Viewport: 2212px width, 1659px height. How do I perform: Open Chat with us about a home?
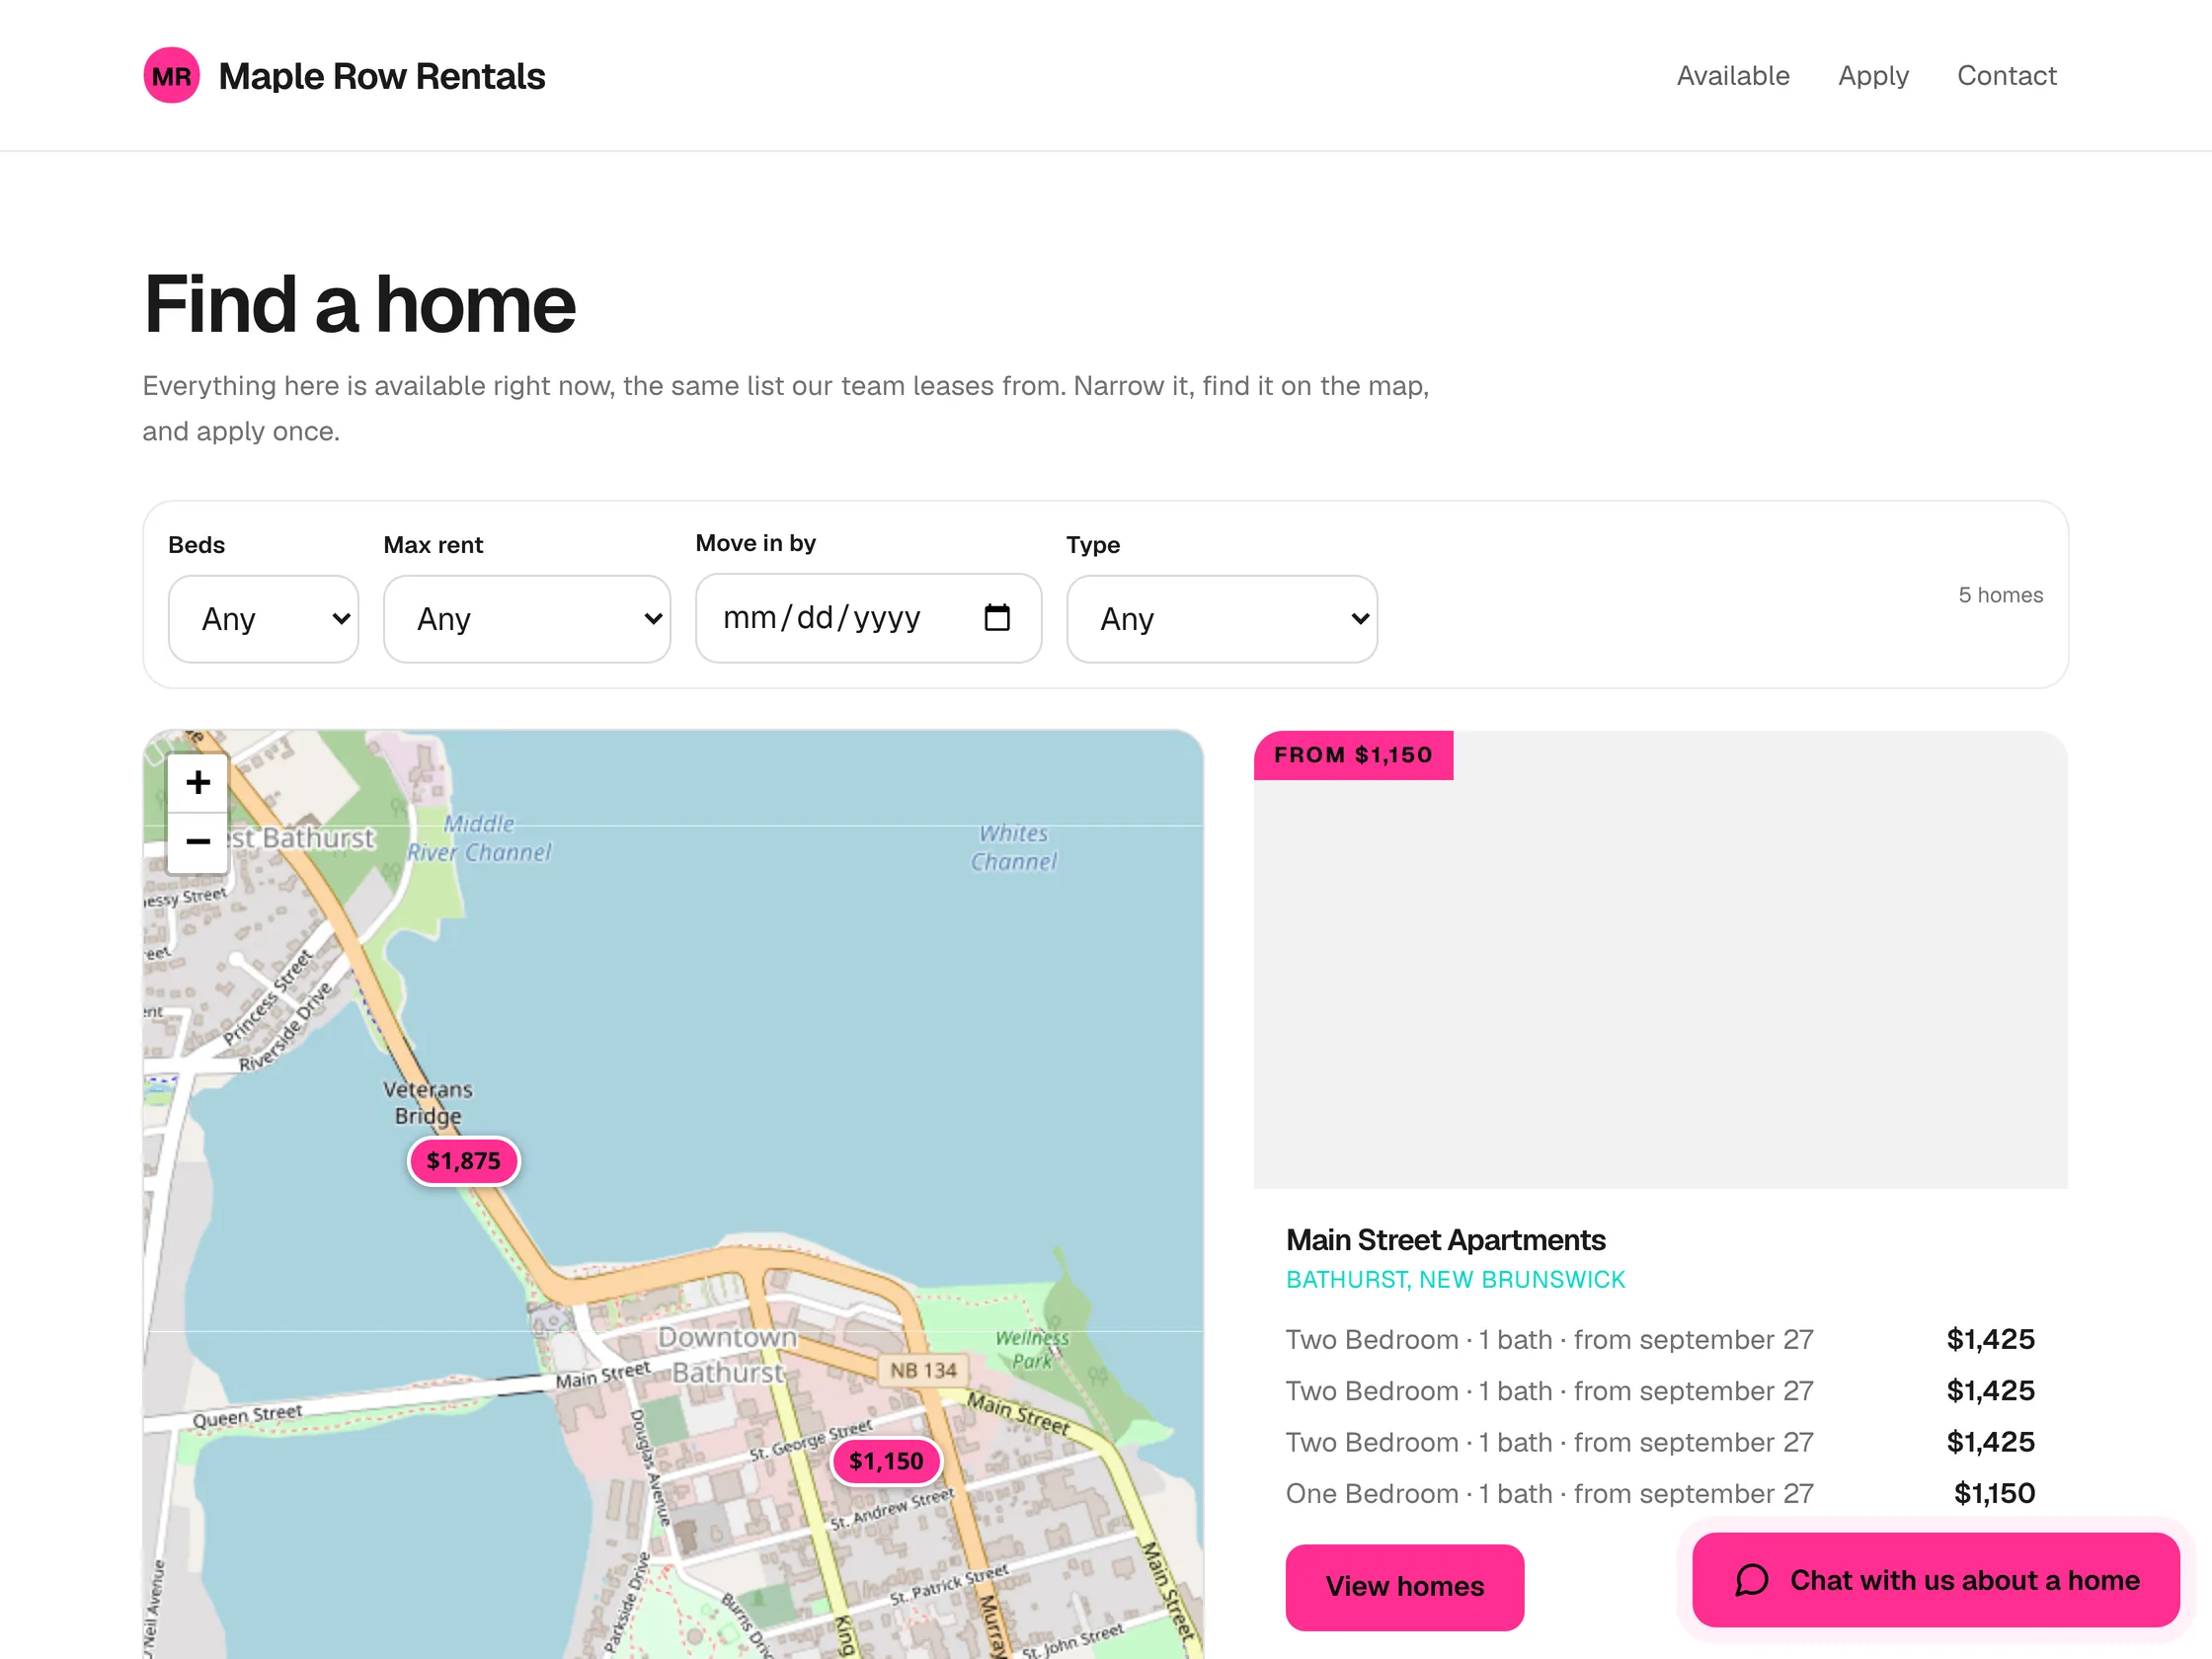(x=1936, y=1580)
